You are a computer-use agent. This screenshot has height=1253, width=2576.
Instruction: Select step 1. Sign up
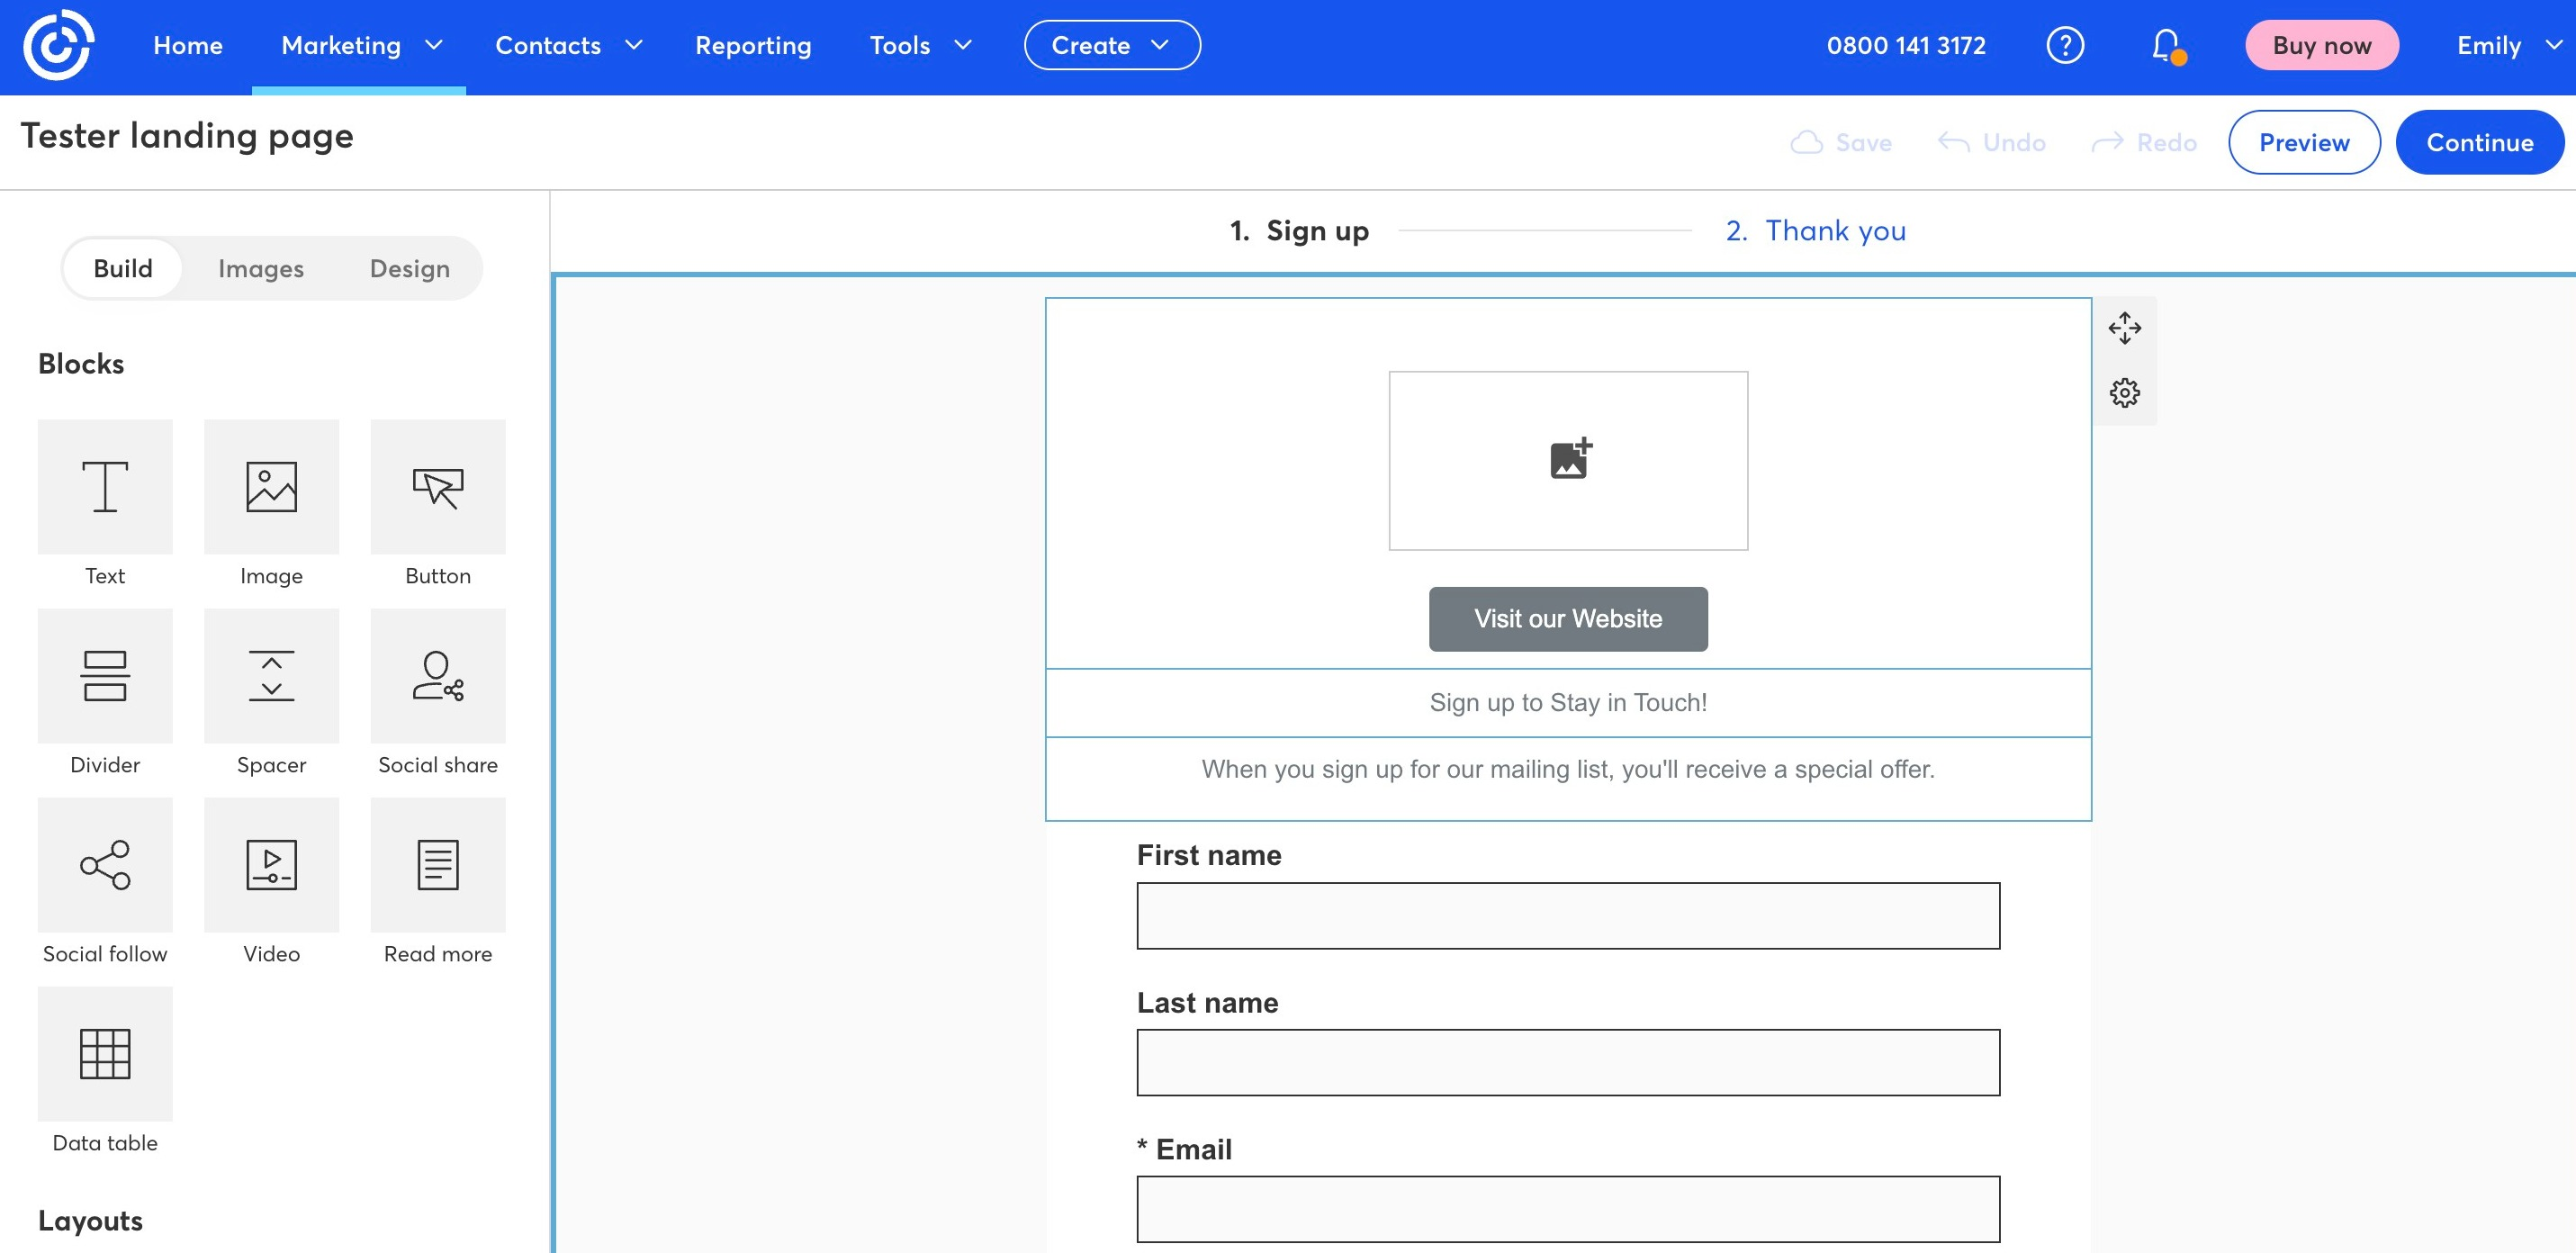coord(1299,230)
